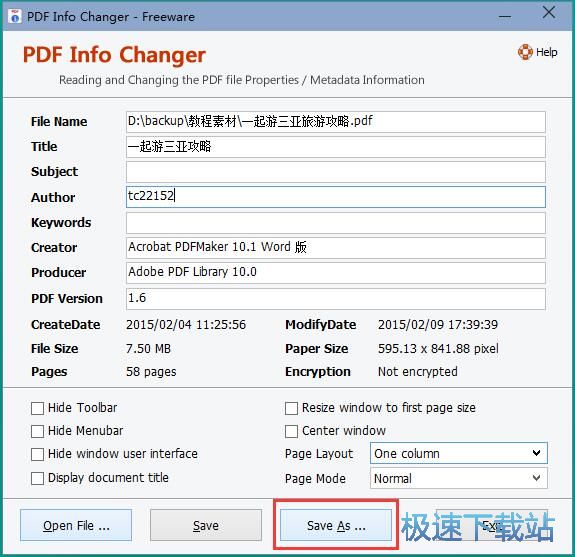
Task: Click into the File Name field
Action: (336, 122)
